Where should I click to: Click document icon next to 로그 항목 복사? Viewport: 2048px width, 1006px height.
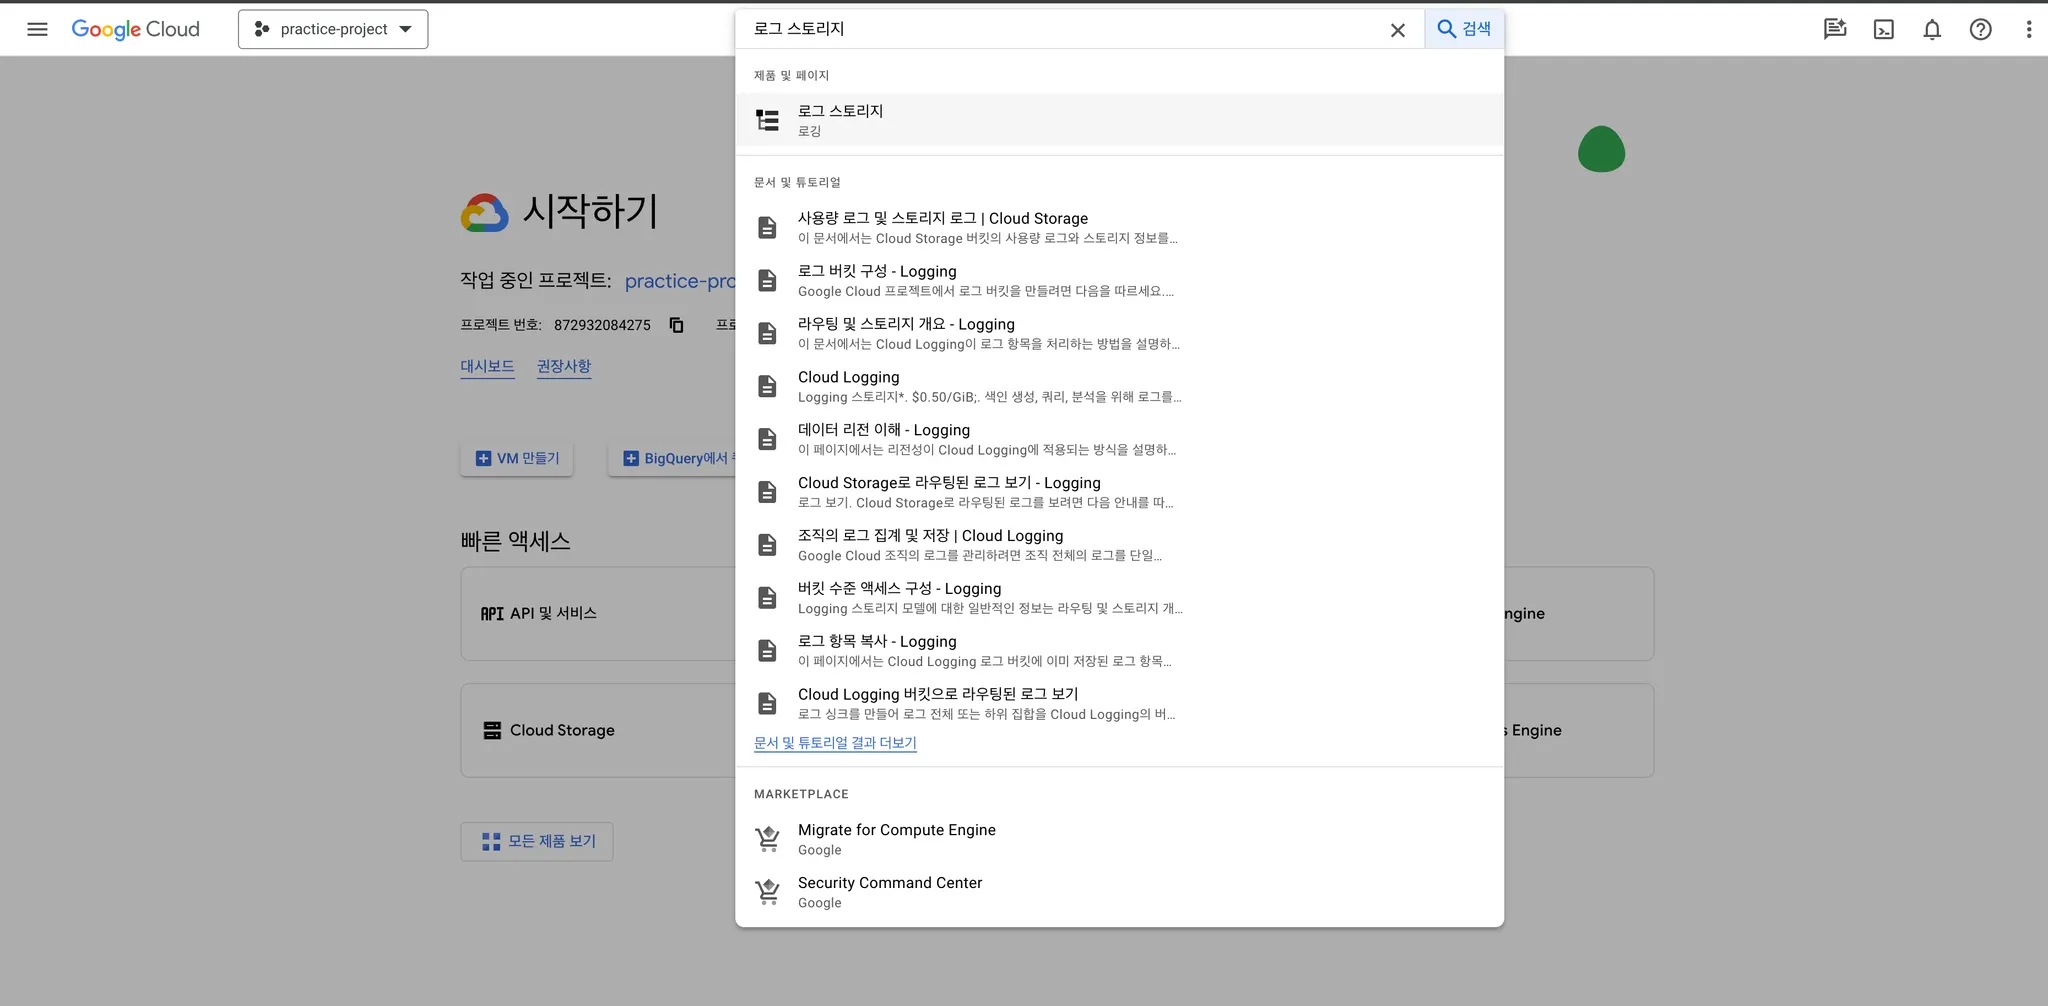click(x=767, y=651)
